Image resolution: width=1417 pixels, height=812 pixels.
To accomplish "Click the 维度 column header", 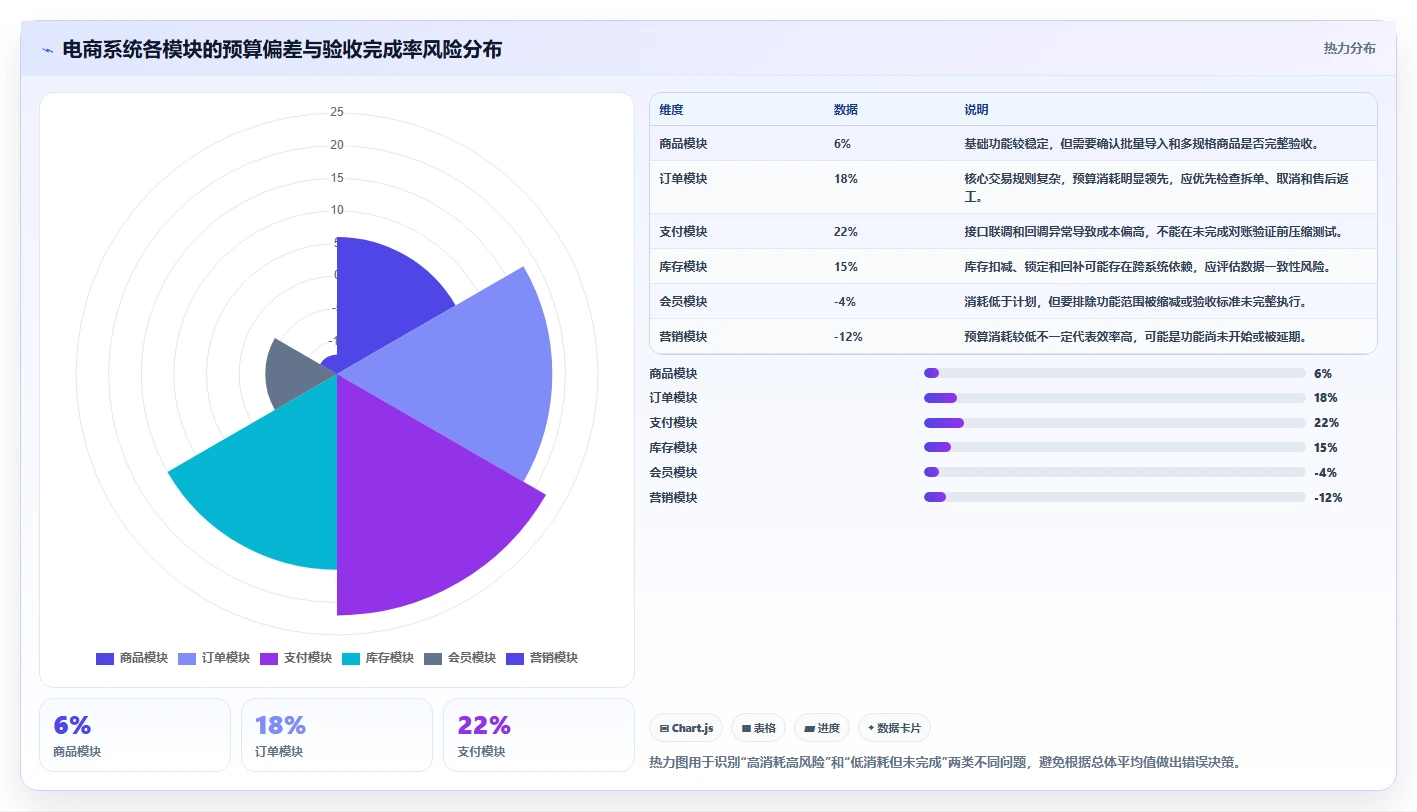I will 672,110.
